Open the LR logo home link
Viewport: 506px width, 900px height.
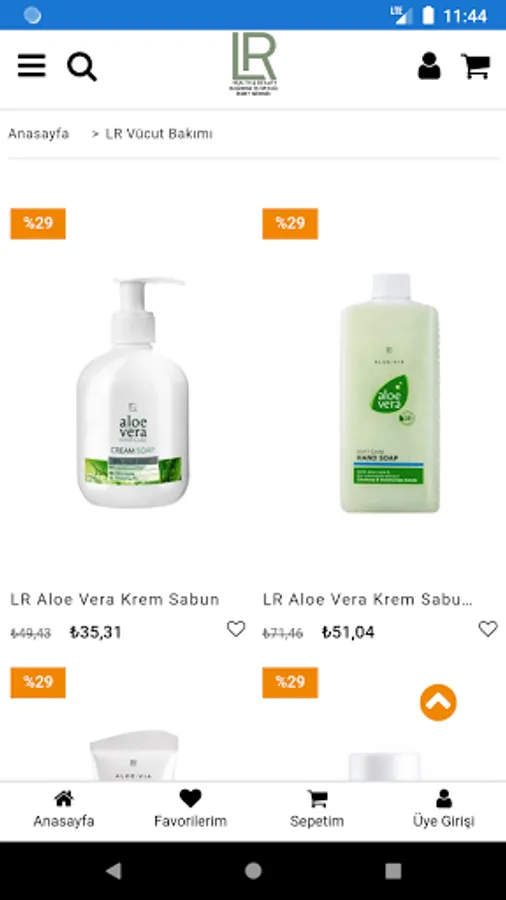(x=254, y=63)
